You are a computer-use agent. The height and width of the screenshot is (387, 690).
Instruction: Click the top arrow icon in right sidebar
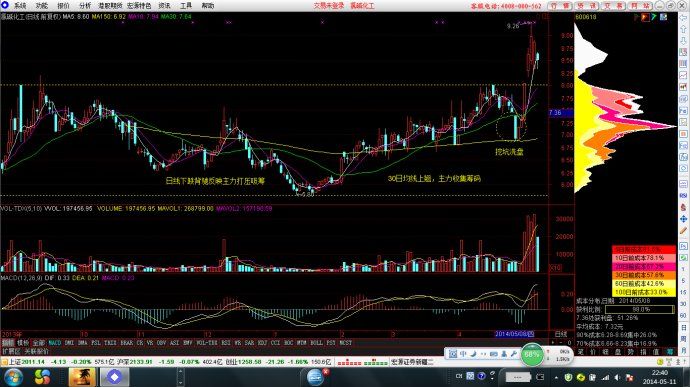point(683,18)
